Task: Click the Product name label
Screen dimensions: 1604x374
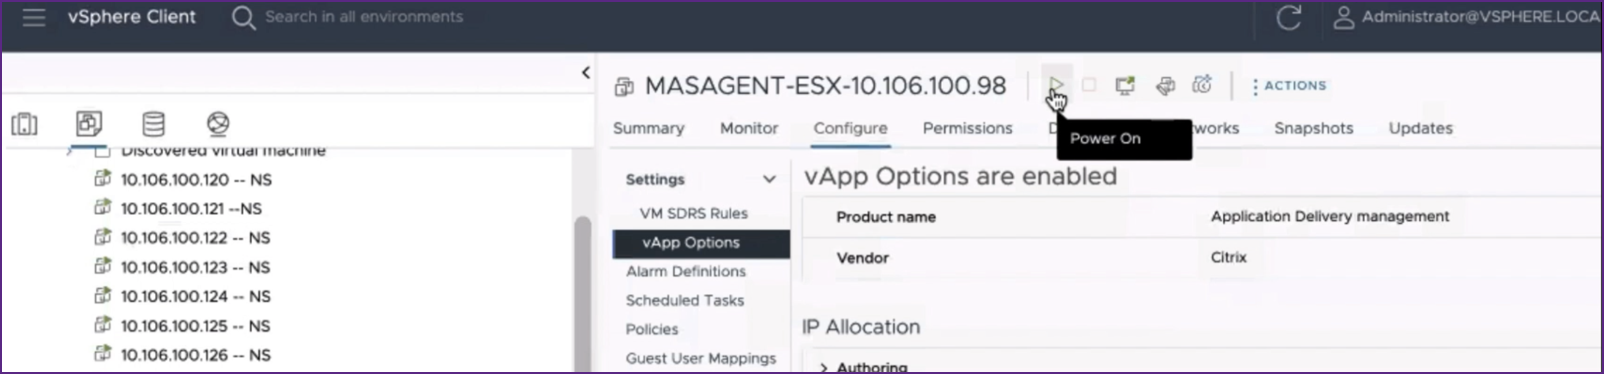Action: coord(886,217)
